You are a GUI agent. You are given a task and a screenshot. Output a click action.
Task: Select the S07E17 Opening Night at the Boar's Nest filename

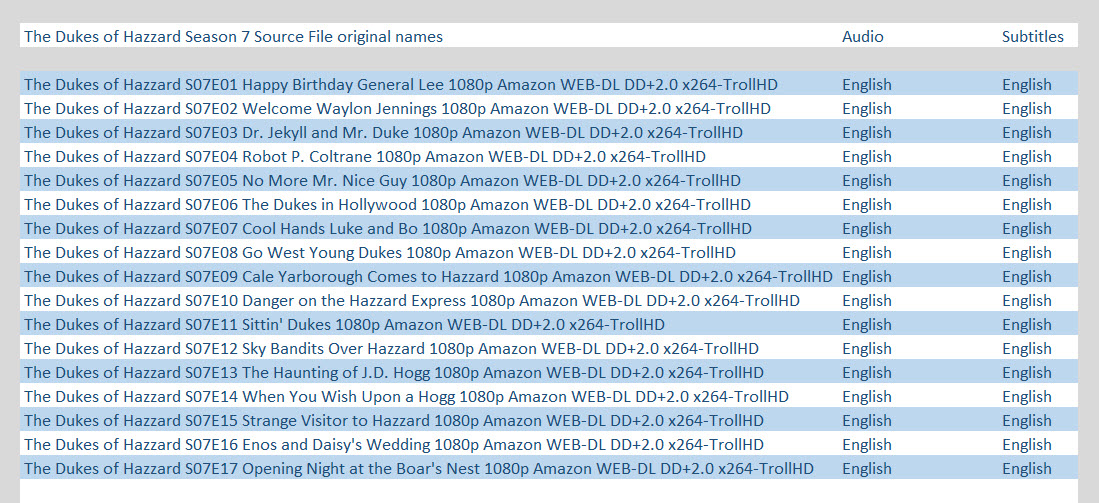(x=419, y=469)
